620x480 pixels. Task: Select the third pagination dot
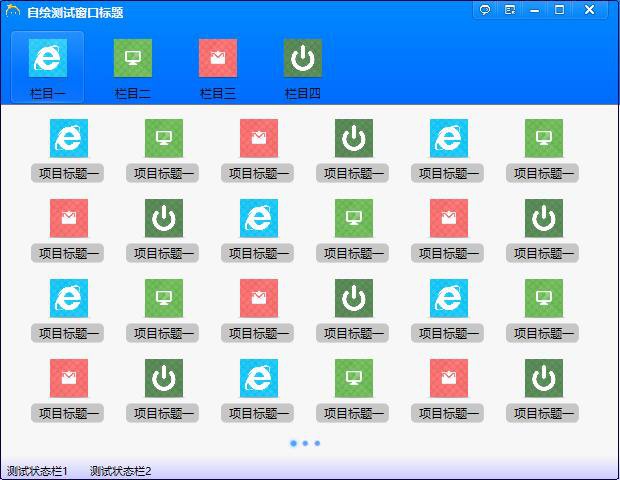coord(317,443)
